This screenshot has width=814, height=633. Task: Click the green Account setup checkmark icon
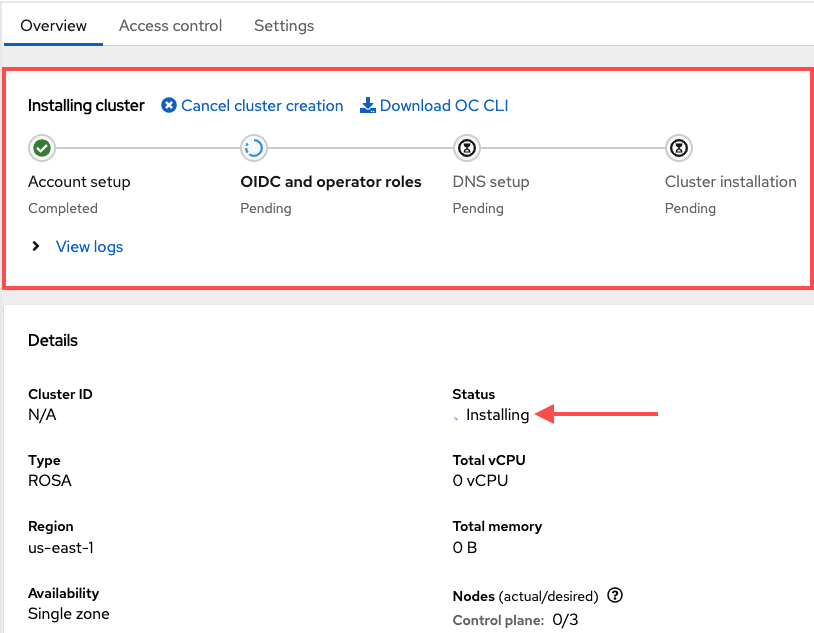tap(41, 149)
